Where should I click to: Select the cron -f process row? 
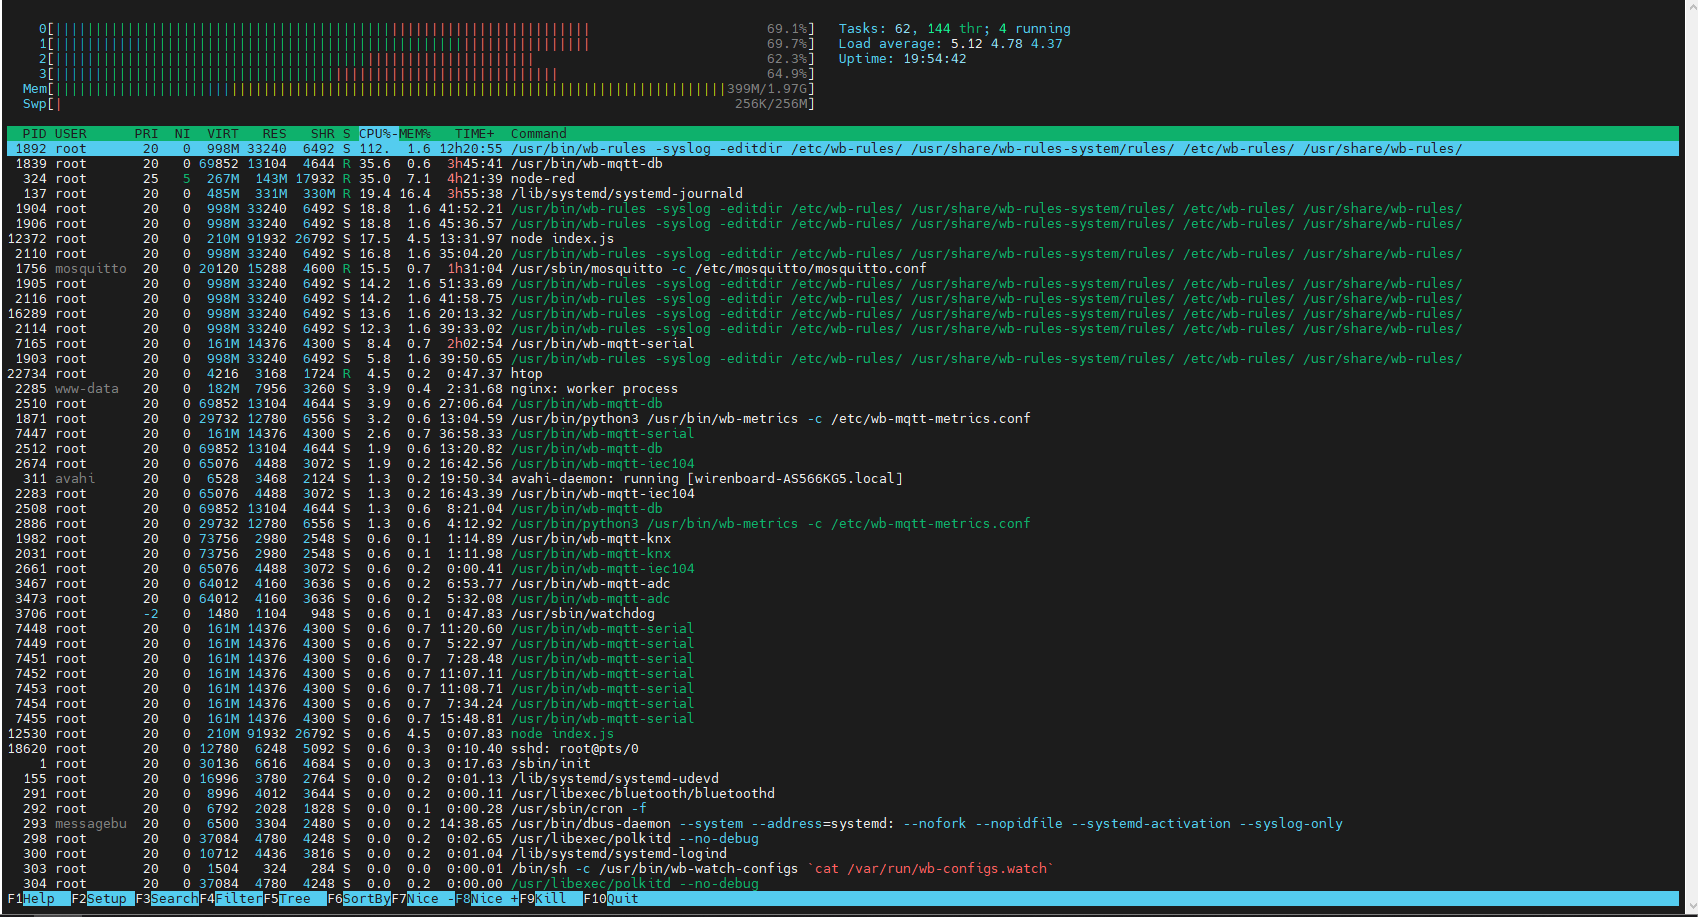pos(843,809)
